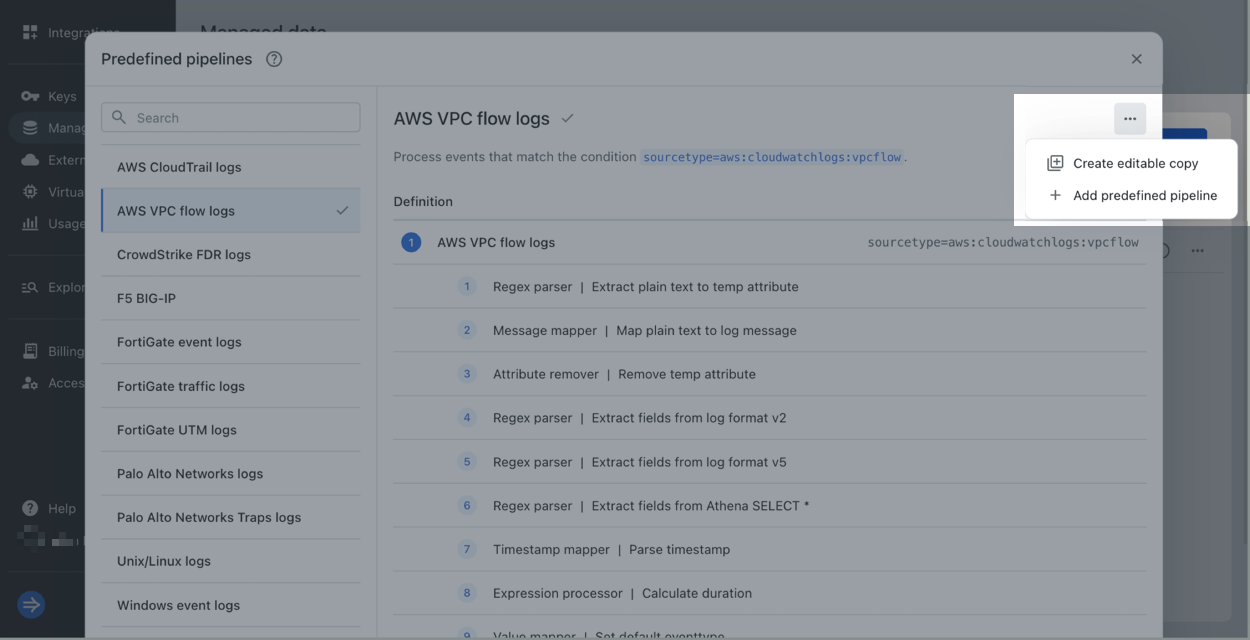This screenshot has width=1250, height=640.
Task: Click step 2 Message mapper row
Action: 770,330
